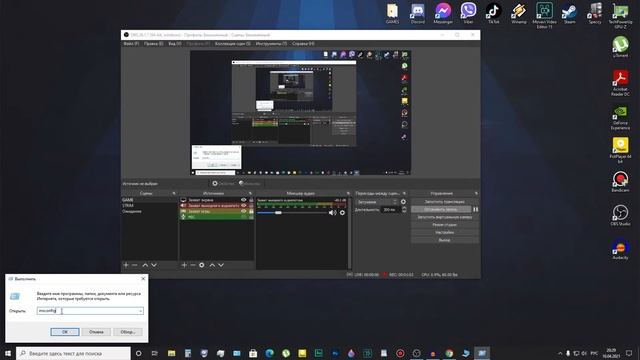
Task: Select the GAME scene in Scenes list
Action: point(149,200)
